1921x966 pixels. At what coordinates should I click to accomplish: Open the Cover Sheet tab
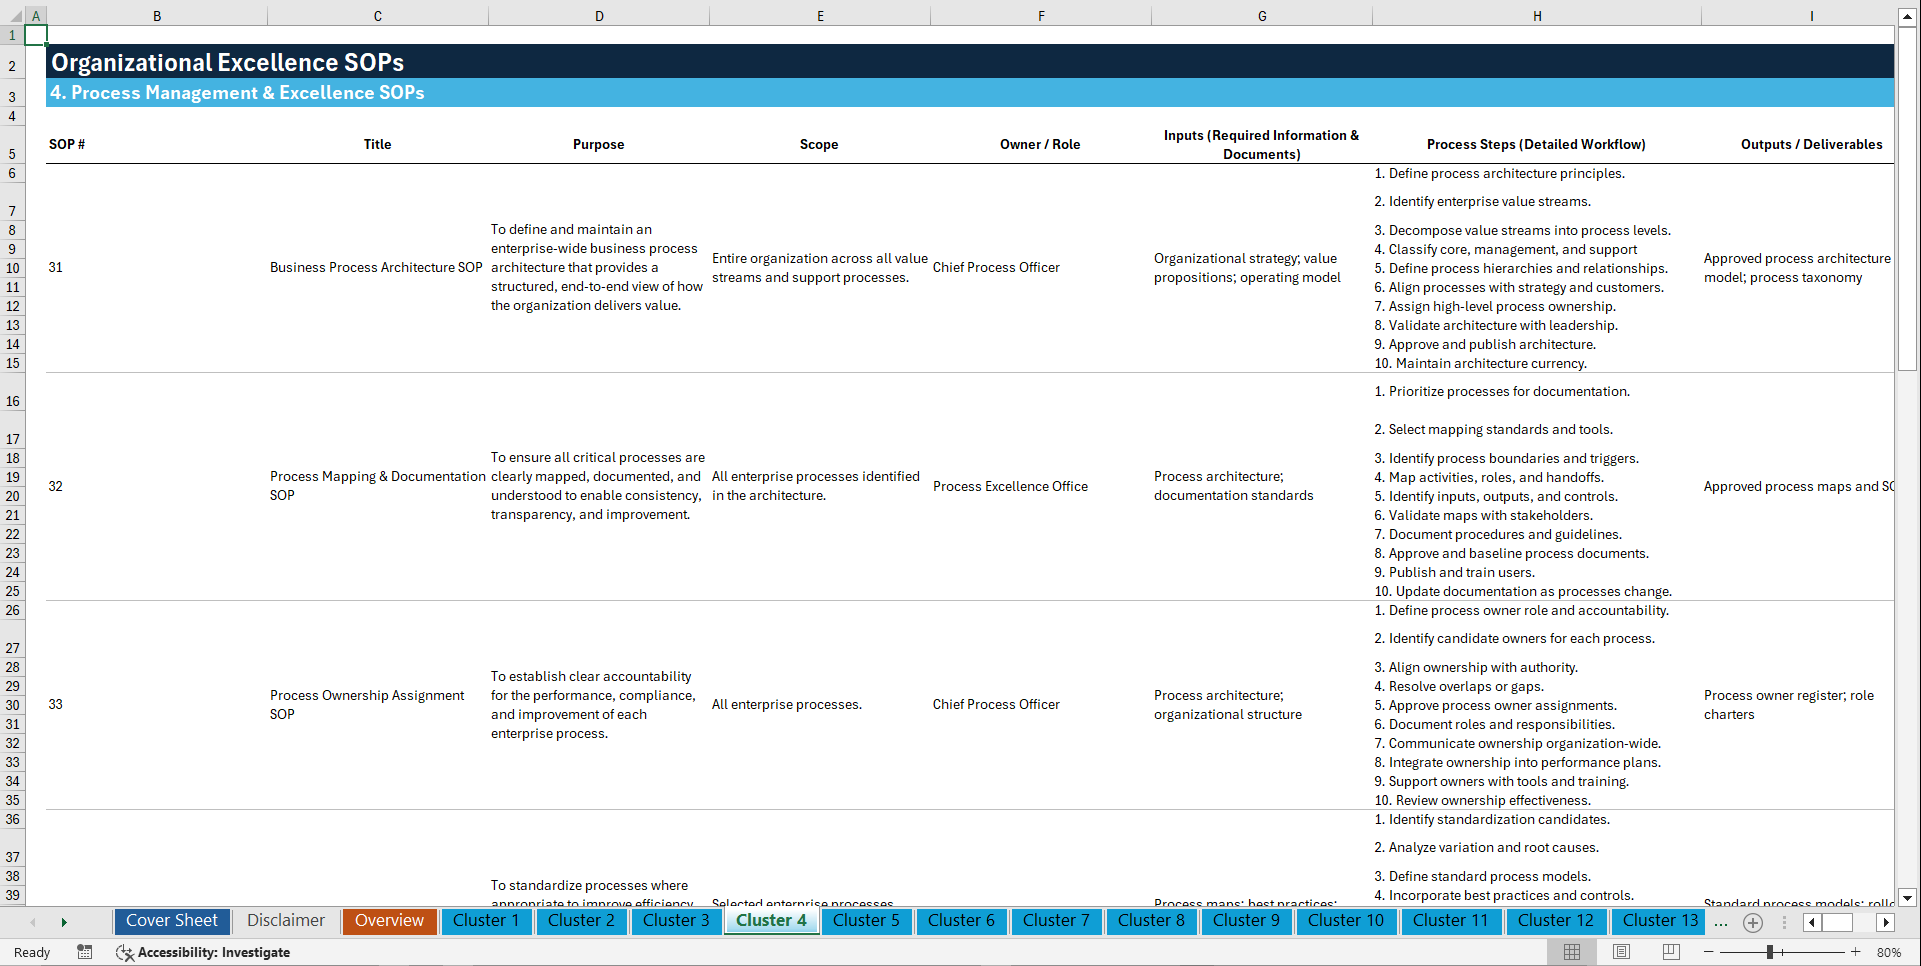pyautogui.click(x=171, y=921)
